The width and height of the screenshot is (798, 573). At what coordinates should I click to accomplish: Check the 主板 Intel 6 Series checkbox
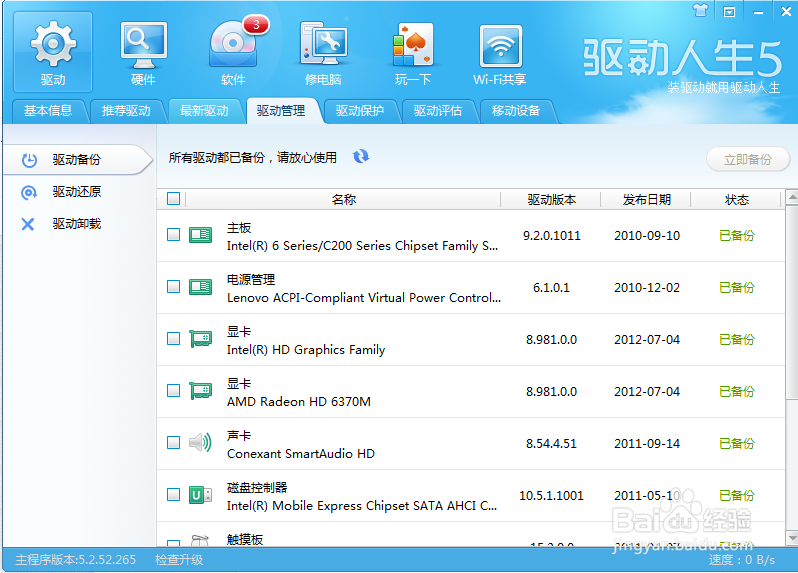tap(174, 235)
